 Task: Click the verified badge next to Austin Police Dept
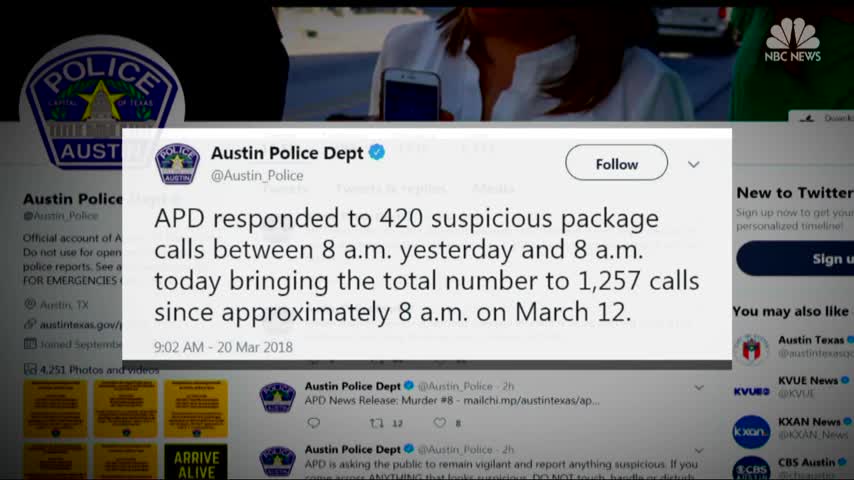click(x=377, y=153)
